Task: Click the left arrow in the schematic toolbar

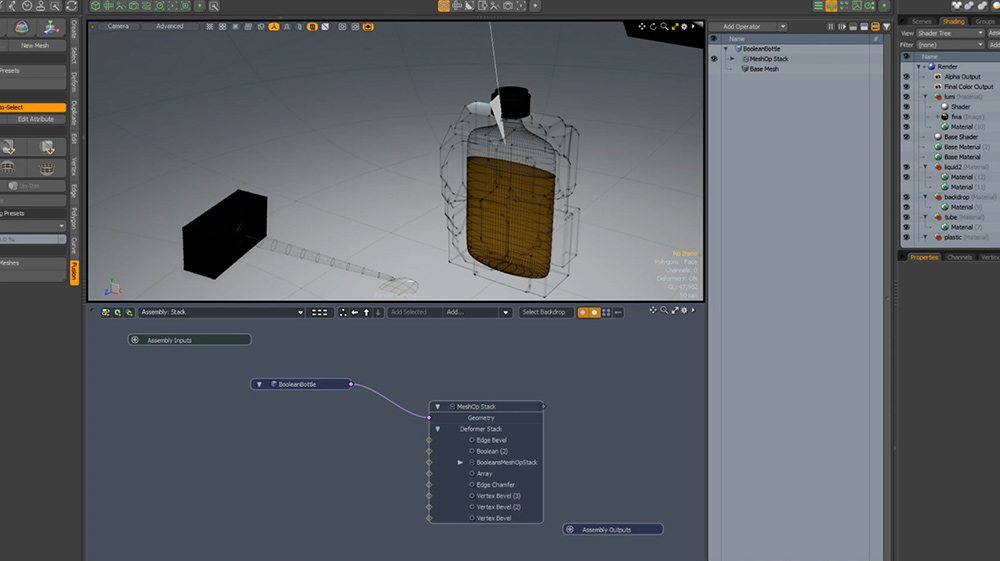Action: pyautogui.click(x=355, y=312)
